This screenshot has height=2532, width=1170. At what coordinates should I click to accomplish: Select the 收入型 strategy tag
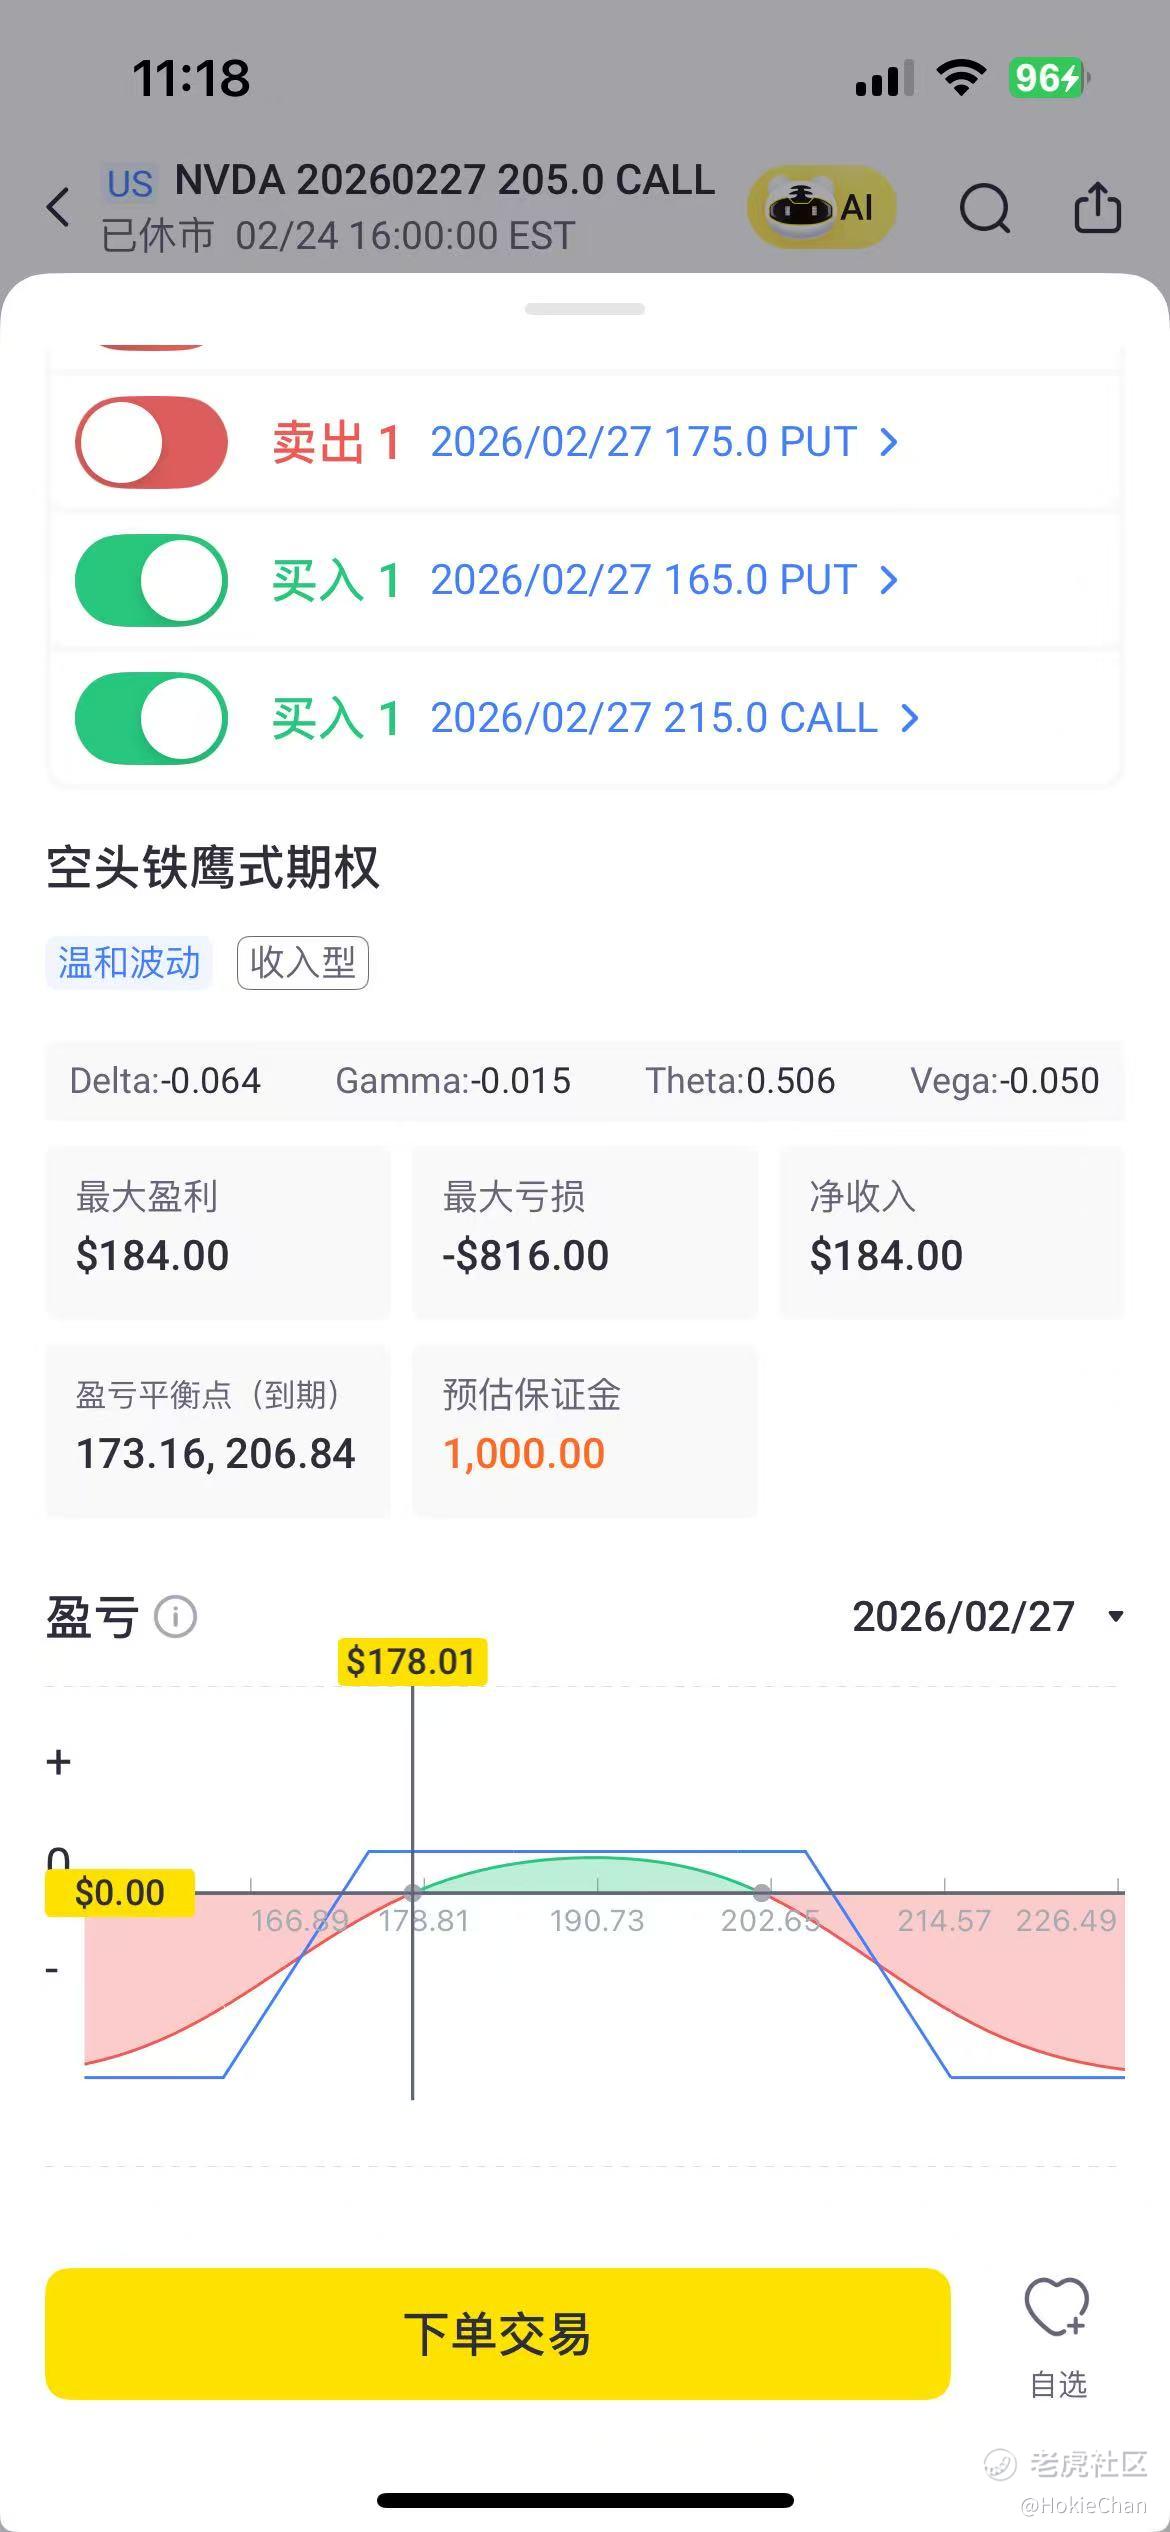[x=303, y=963]
